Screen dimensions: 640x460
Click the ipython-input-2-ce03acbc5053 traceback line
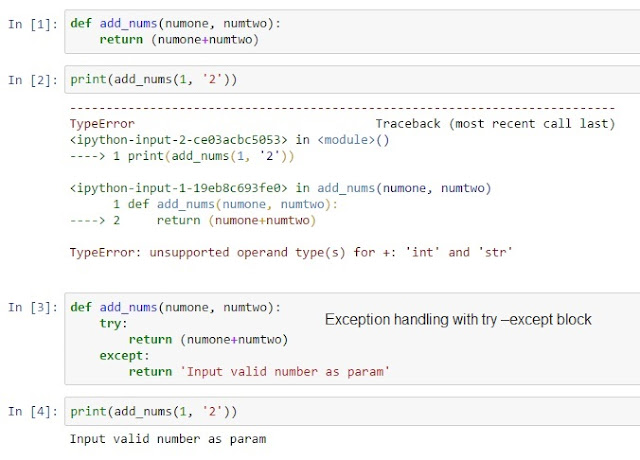[229, 140]
